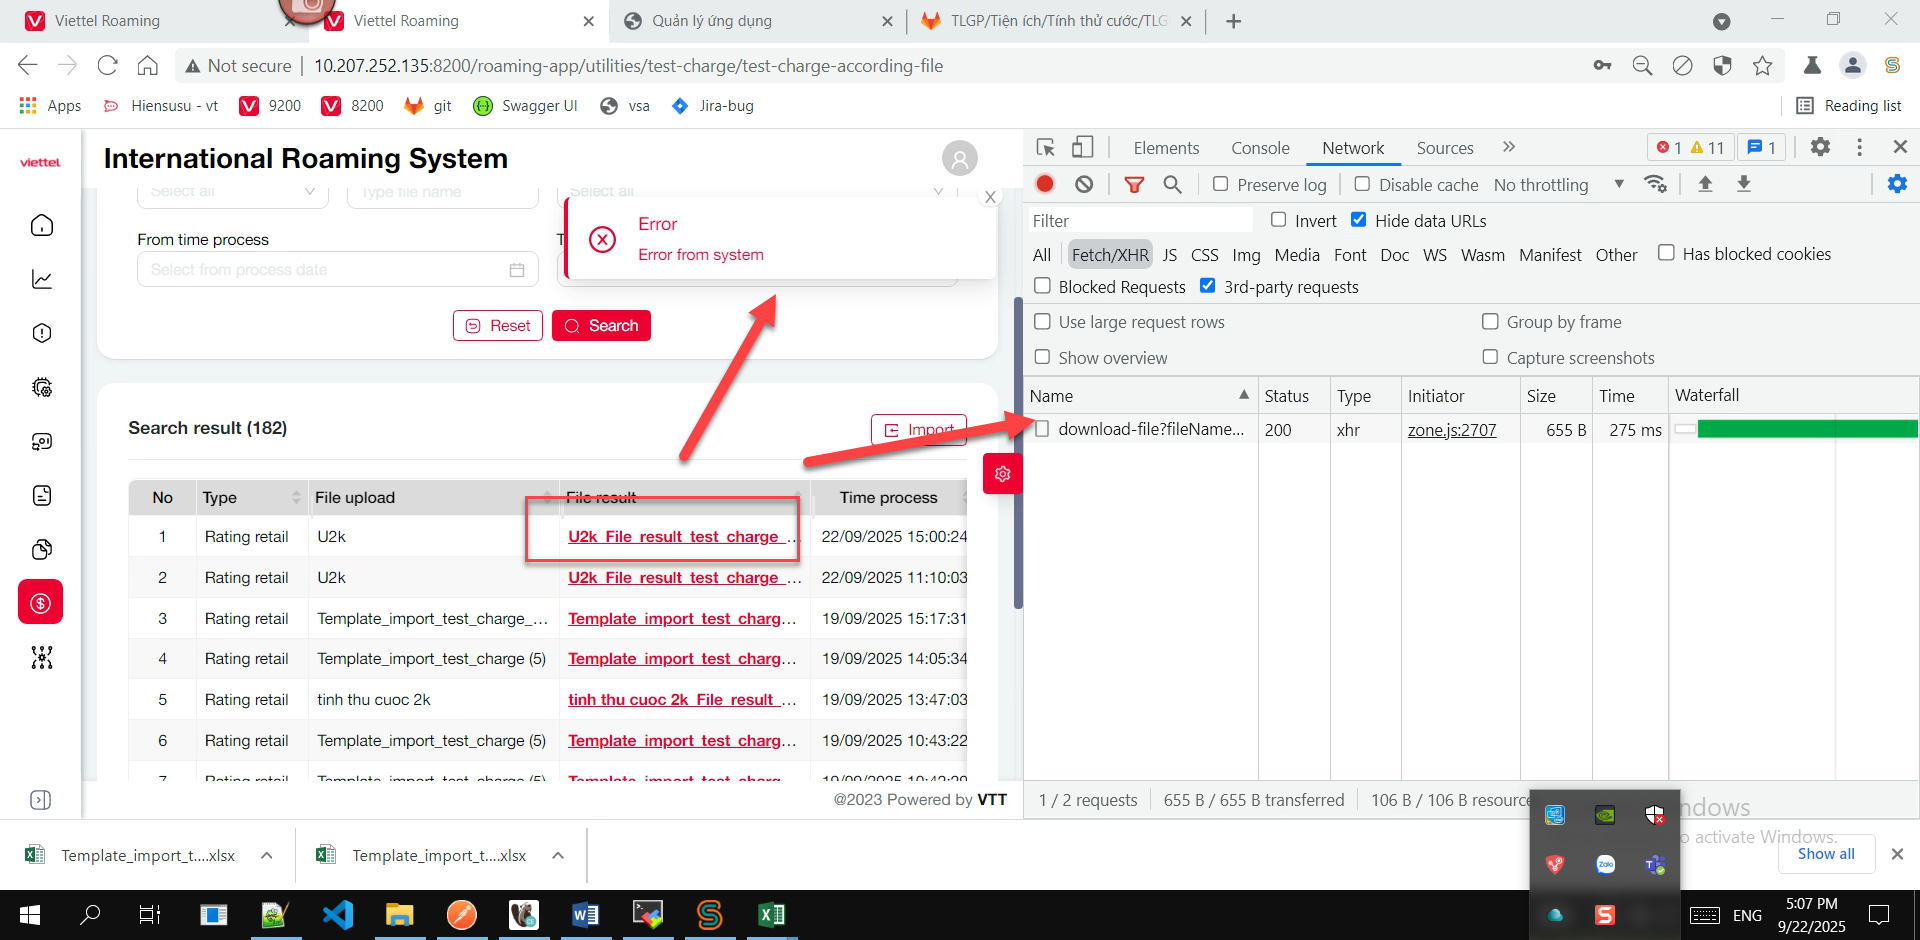Image resolution: width=1920 pixels, height=940 pixels.
Task: Click the red settings gear beside table
Action: point(1002,474)
